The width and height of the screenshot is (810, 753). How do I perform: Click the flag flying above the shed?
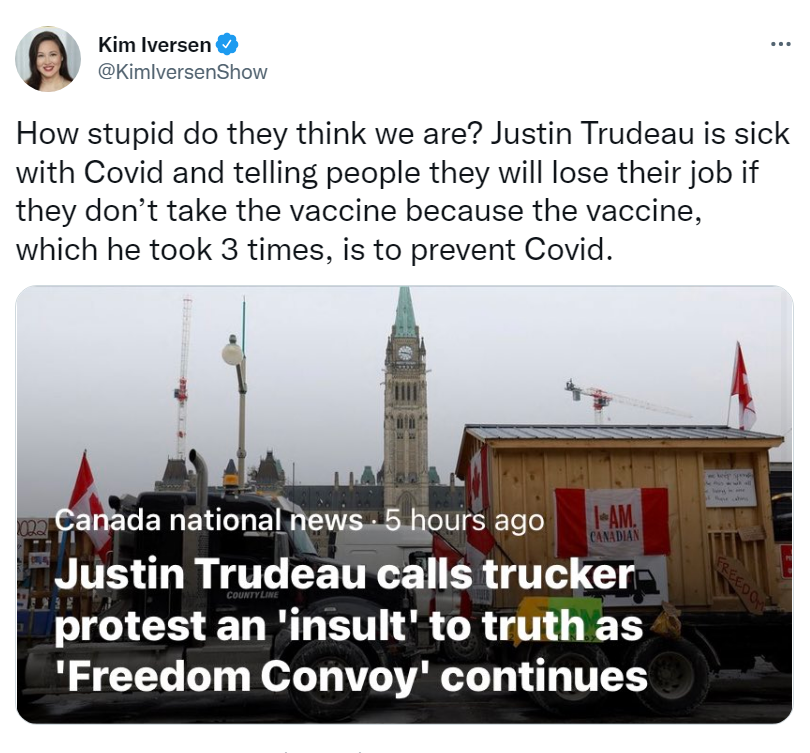tap(742, 386)
